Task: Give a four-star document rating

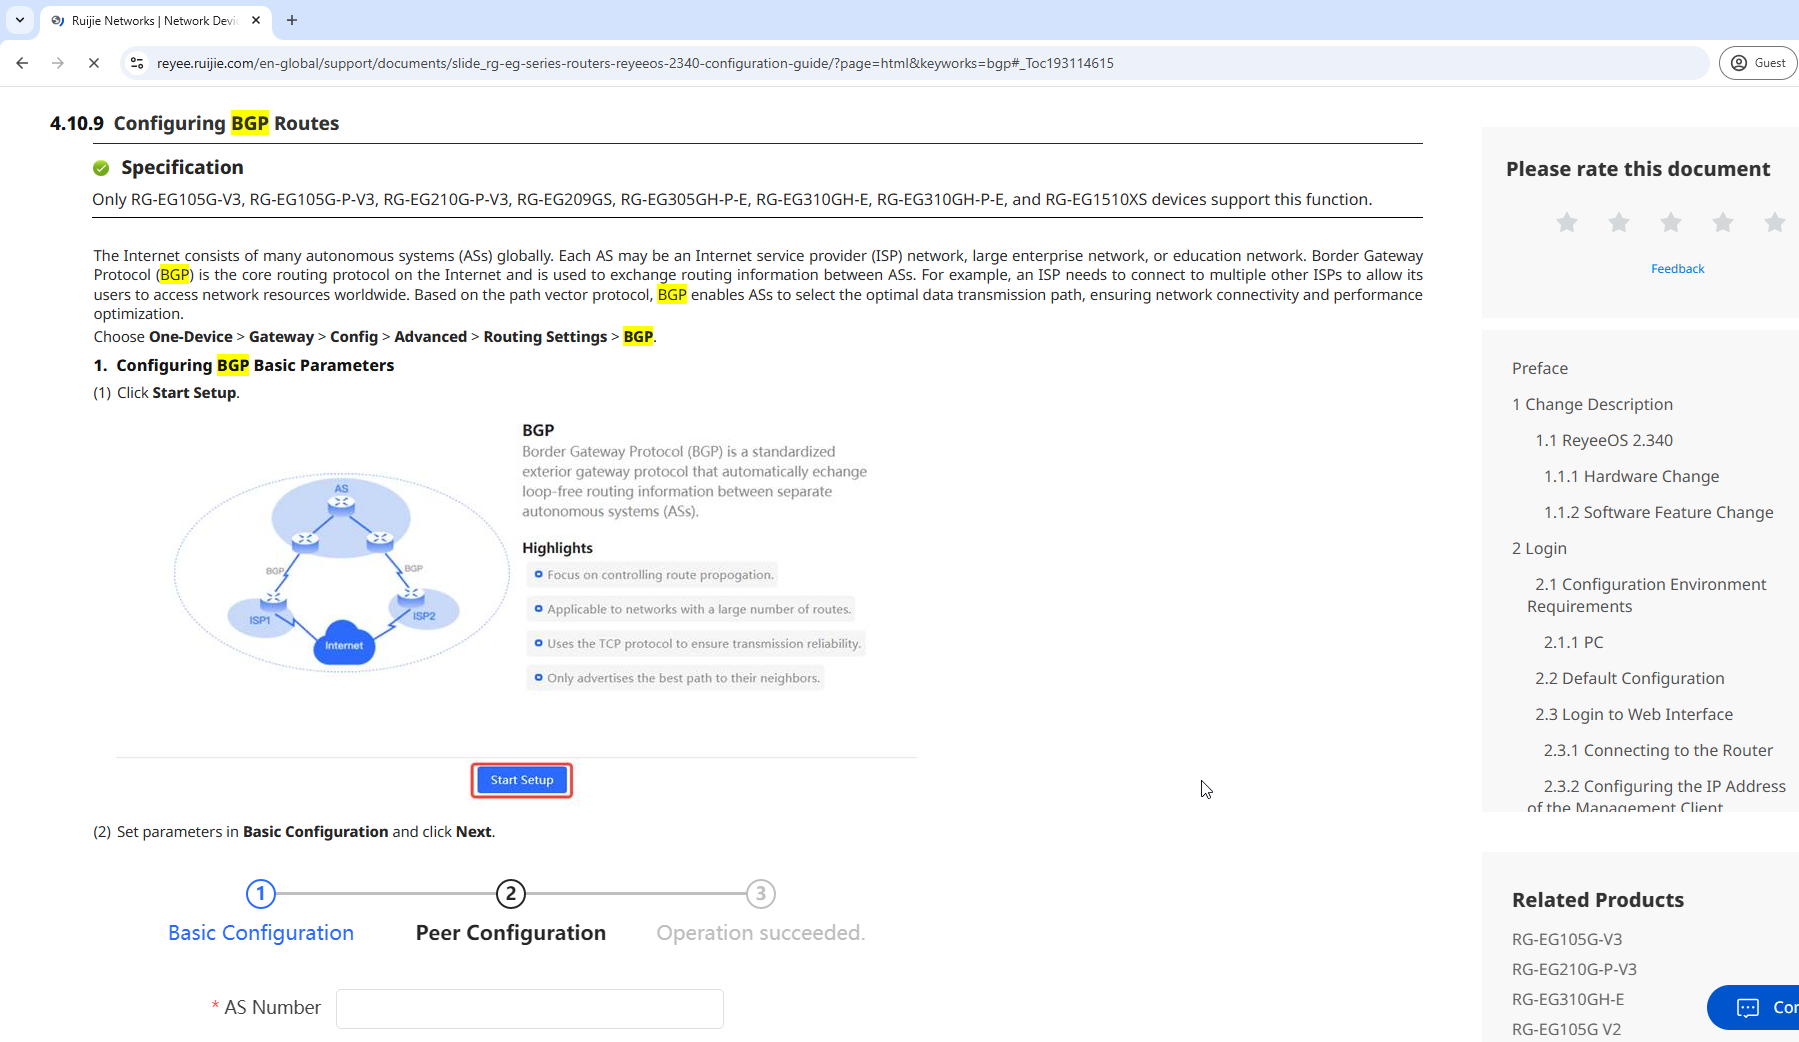Action: (1722, 222)
